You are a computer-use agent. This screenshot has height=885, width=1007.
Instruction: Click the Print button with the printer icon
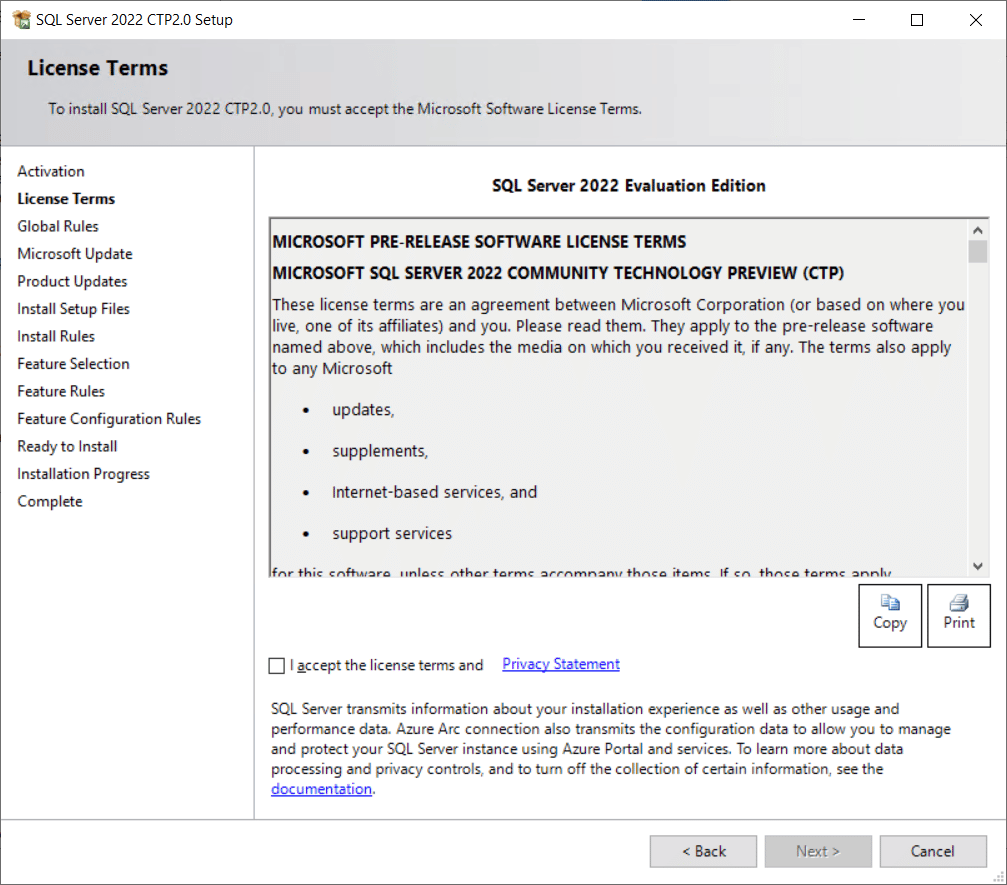958,615
